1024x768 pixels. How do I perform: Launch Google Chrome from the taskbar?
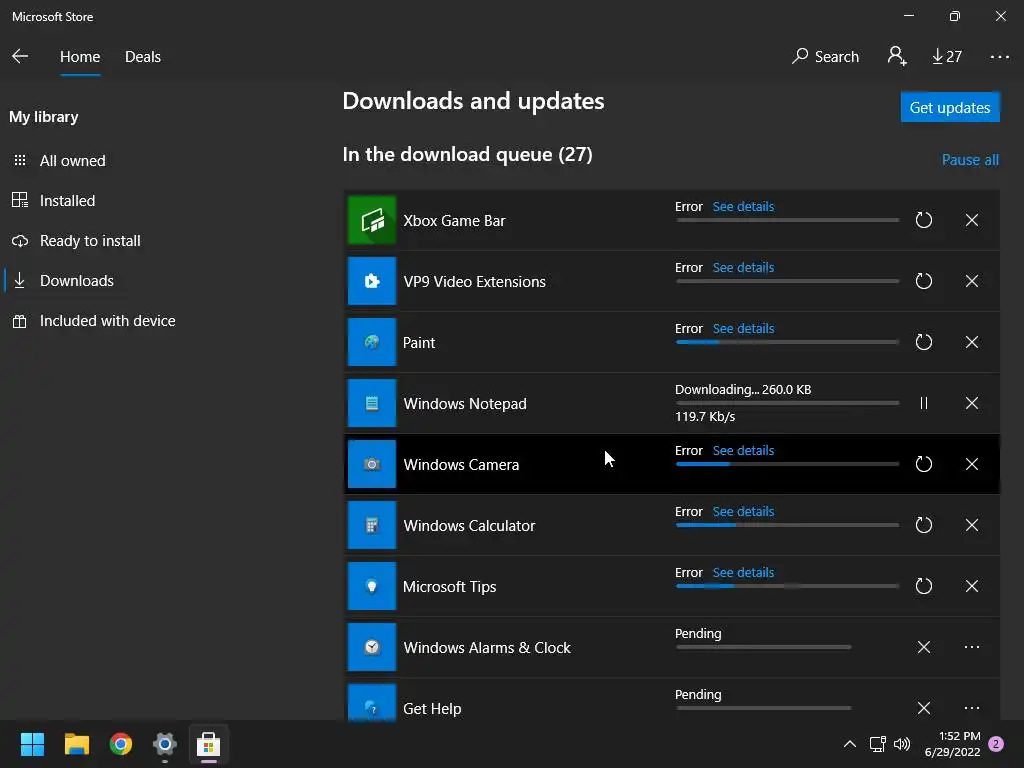pyautogui.click(x=121, y=744)
